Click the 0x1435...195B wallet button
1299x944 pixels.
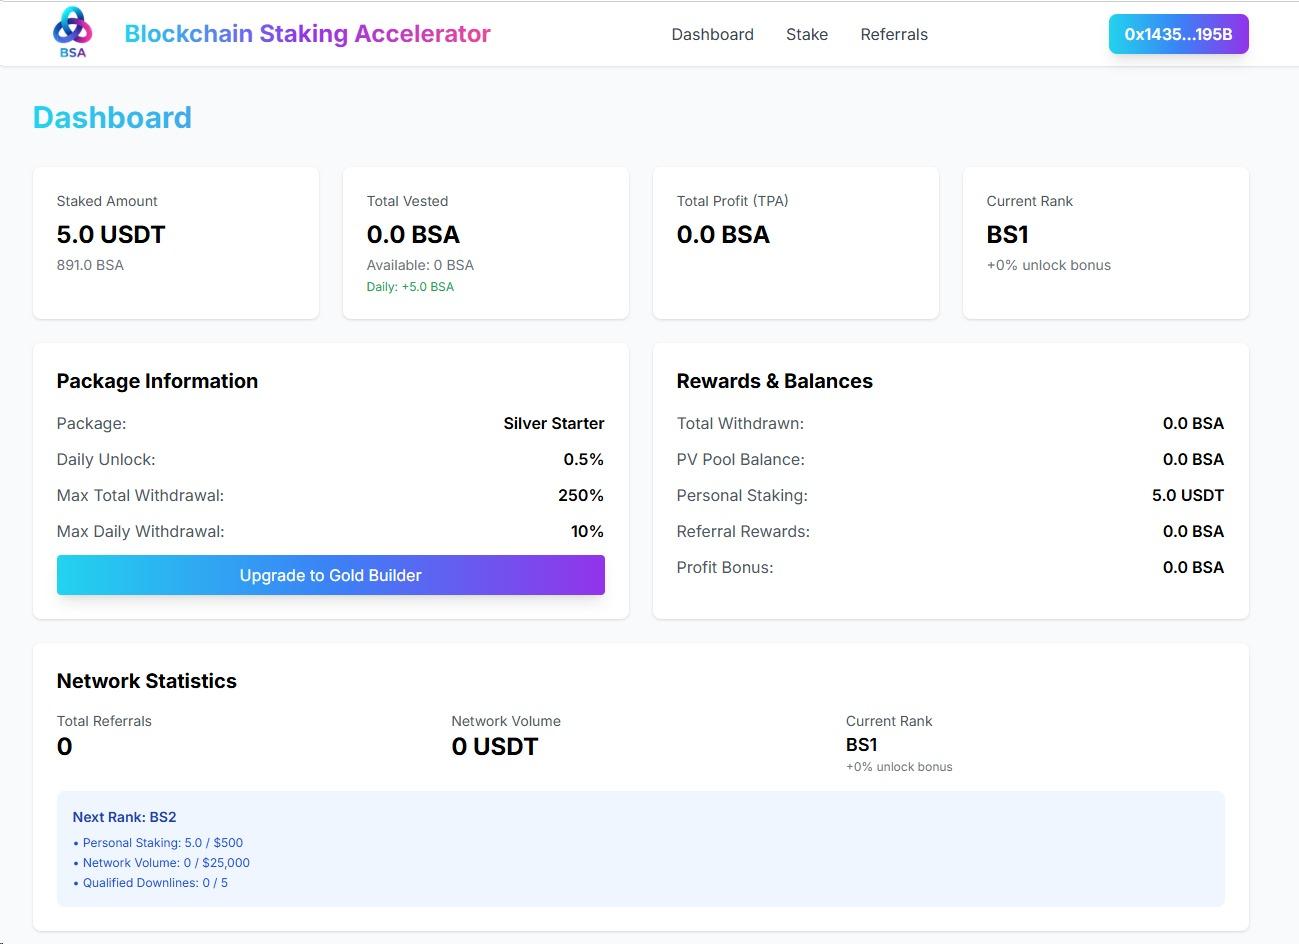pyautogui.click(x=1177, y=34)
